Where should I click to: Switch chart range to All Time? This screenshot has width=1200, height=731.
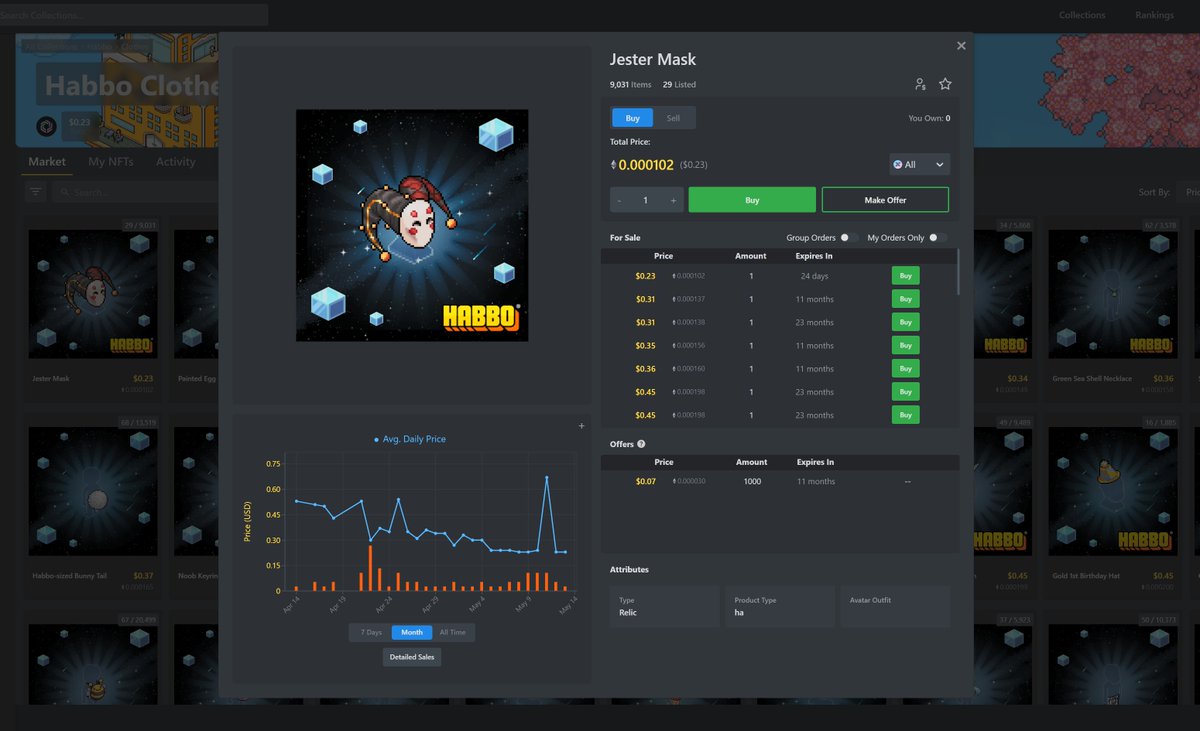[x=453, y=632]
